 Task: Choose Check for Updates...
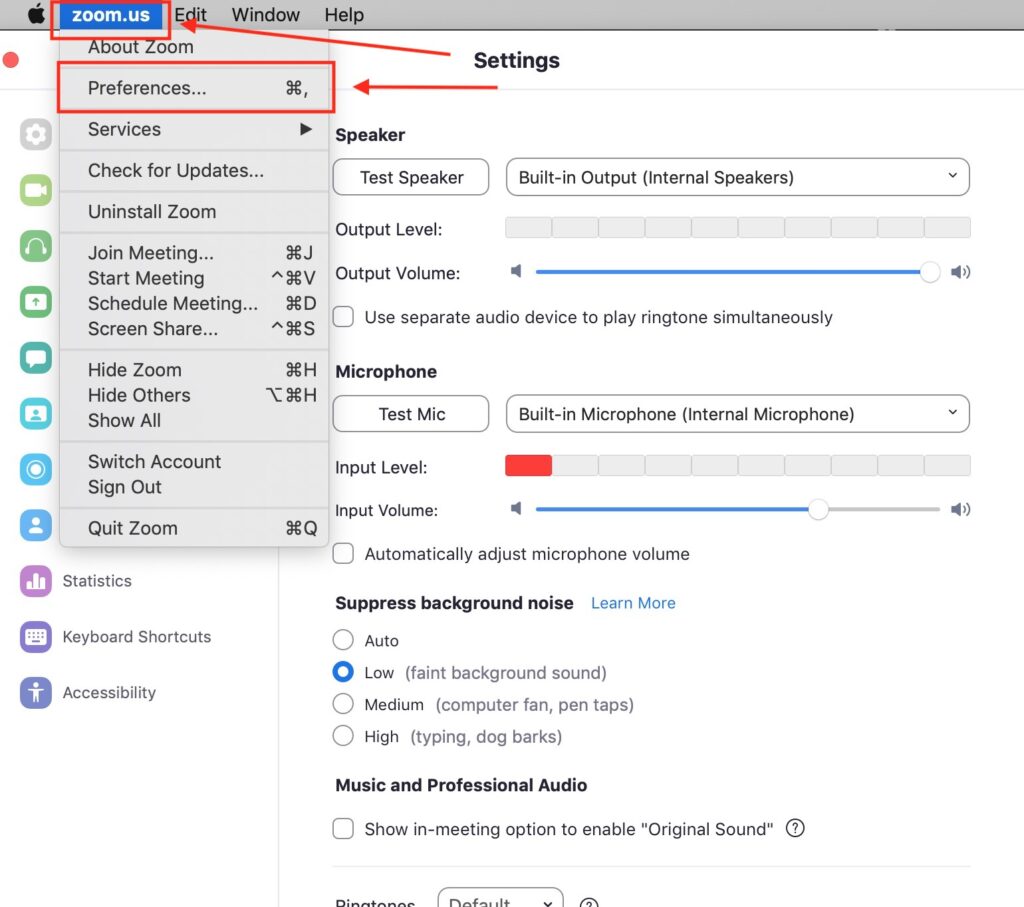point(195,170)
